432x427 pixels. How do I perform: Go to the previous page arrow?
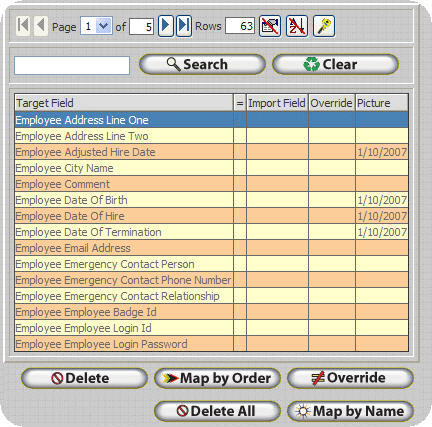point(41,26)
